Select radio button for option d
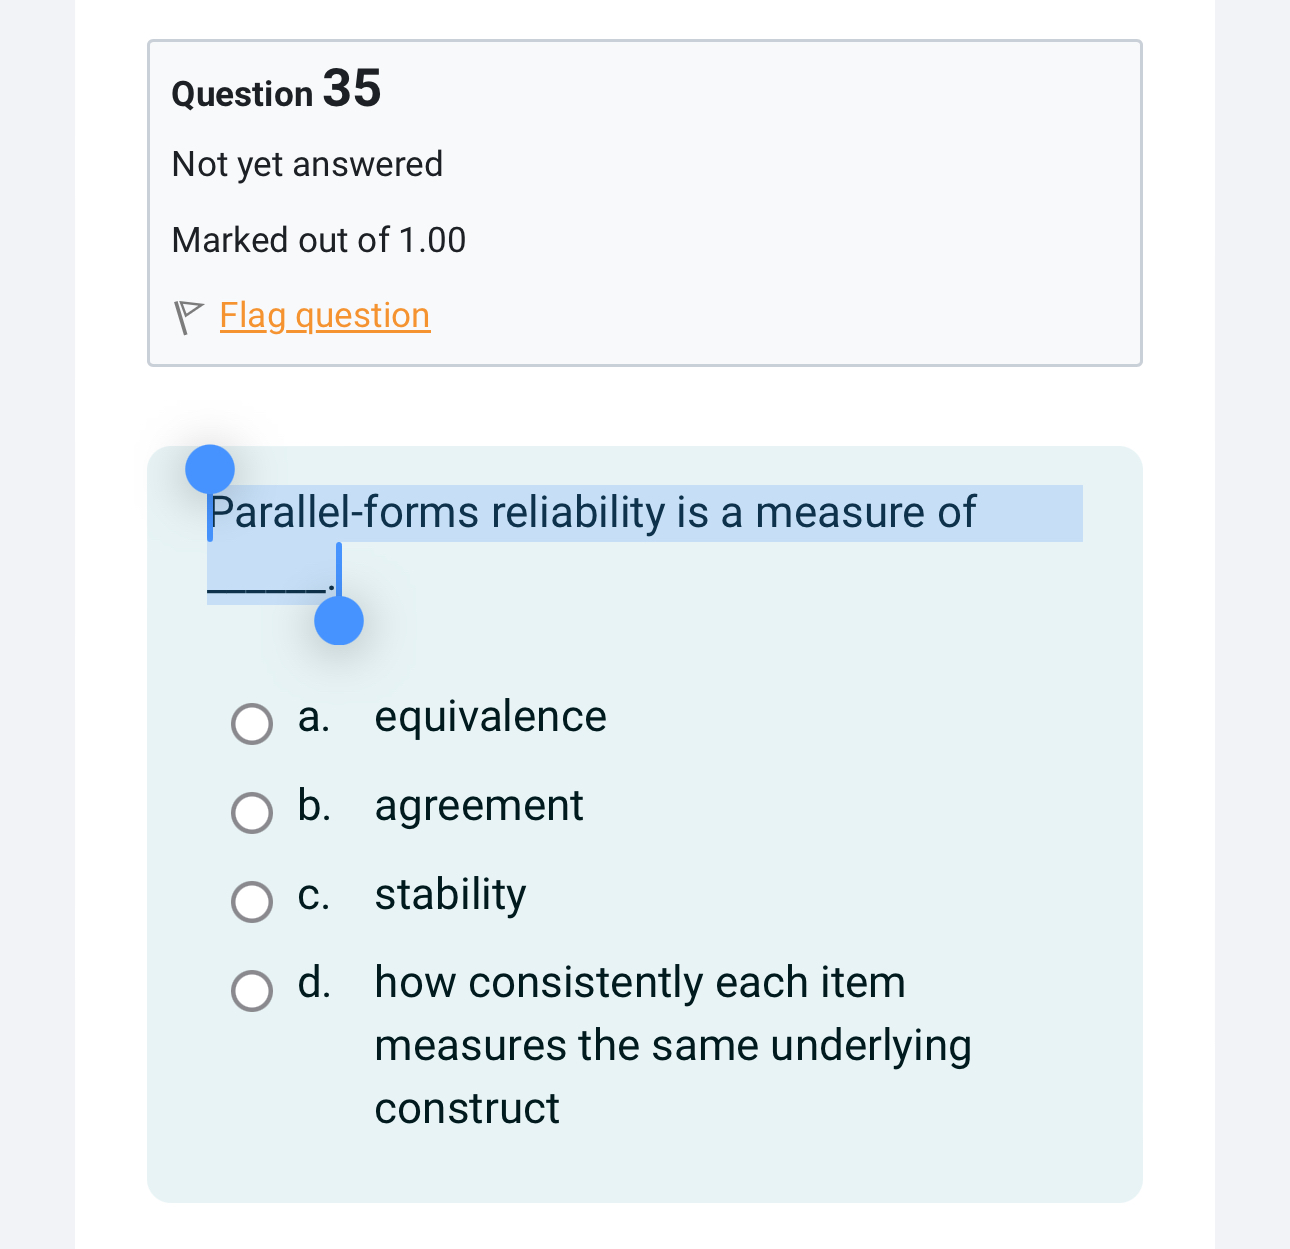The width and height of the screenshot is (1290, 1249). (x=252, y=991)
